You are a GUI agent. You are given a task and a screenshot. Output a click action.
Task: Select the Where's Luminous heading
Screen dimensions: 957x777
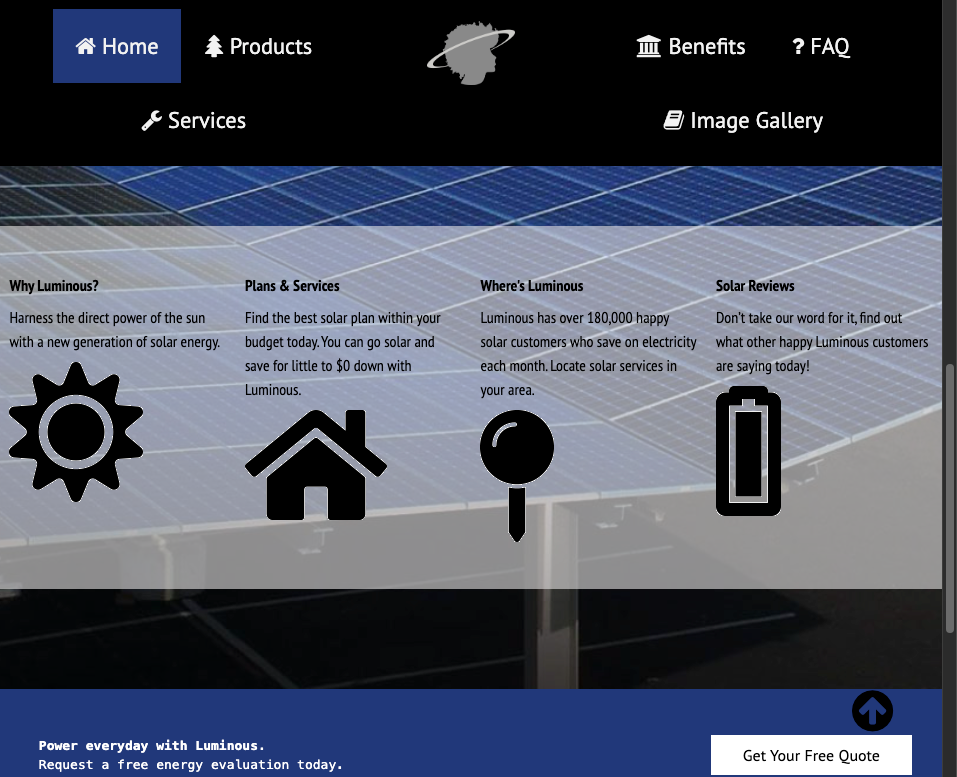pyautogui.click(x=532, y=286)
